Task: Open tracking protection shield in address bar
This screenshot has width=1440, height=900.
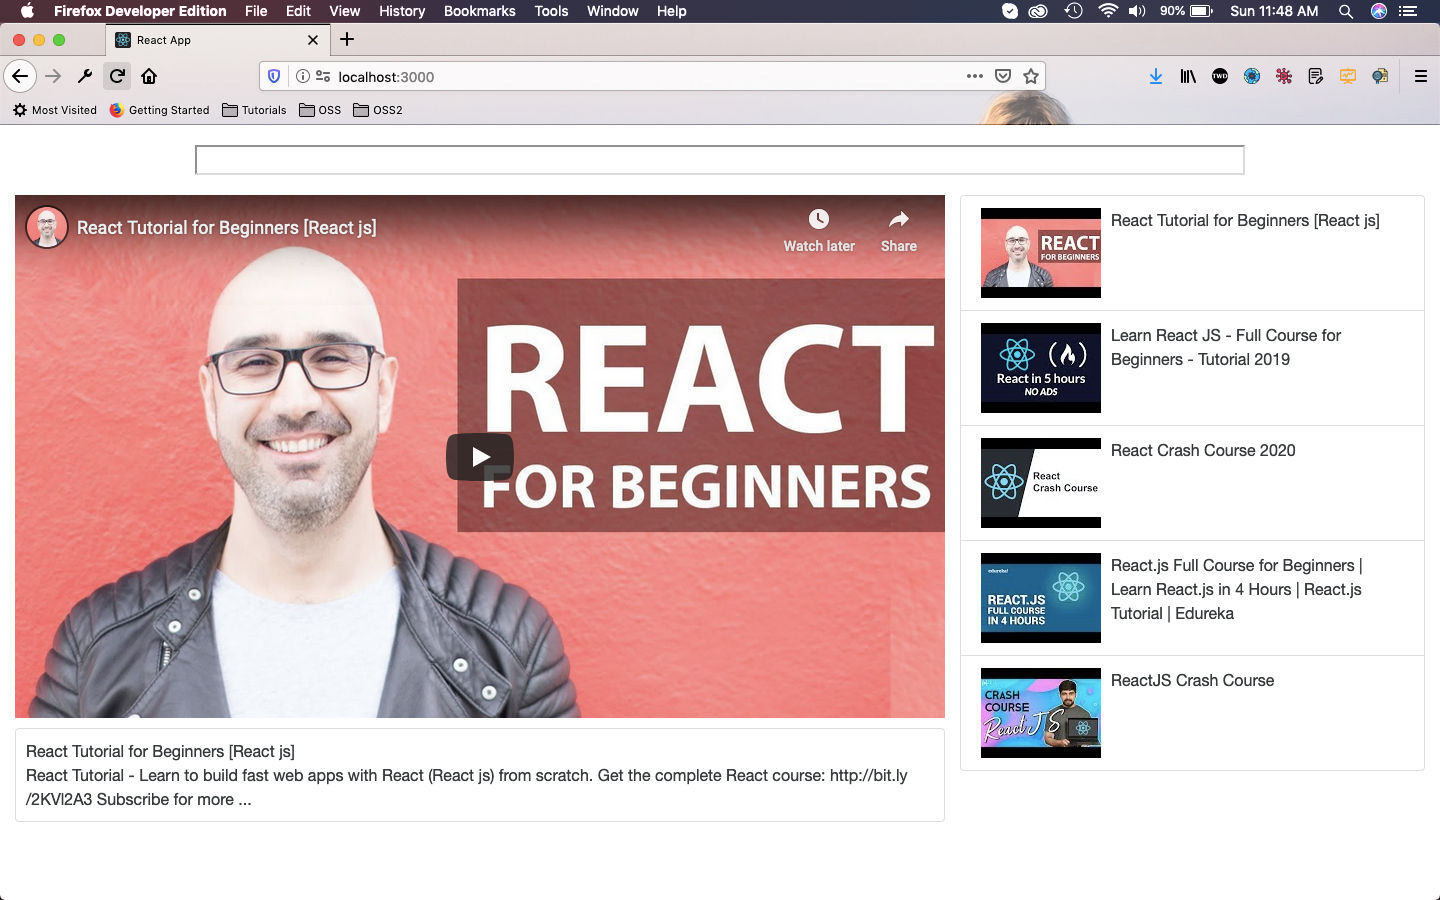Action: tap(274, 76)
